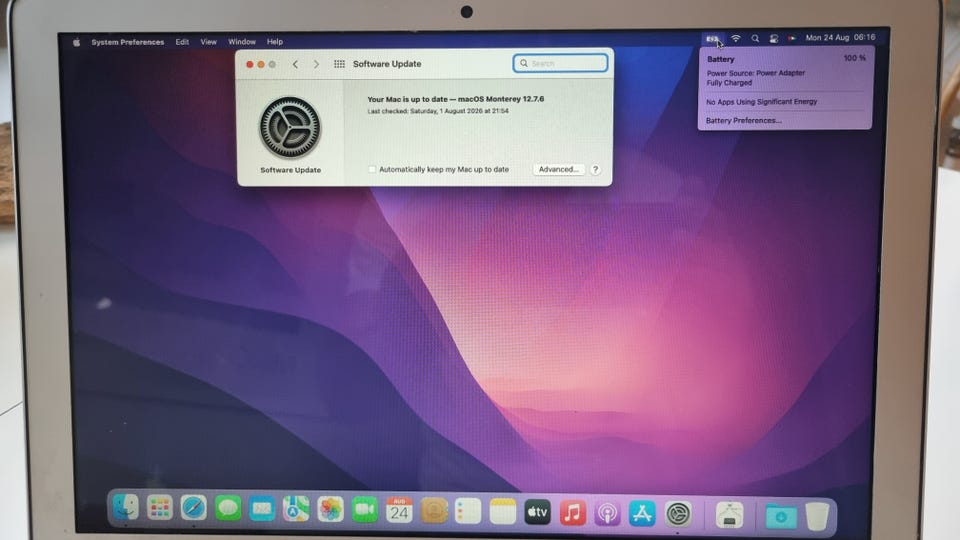Open Reminders app in the Dock
Screen dimensions: 960x540
[x=468, y=511]
